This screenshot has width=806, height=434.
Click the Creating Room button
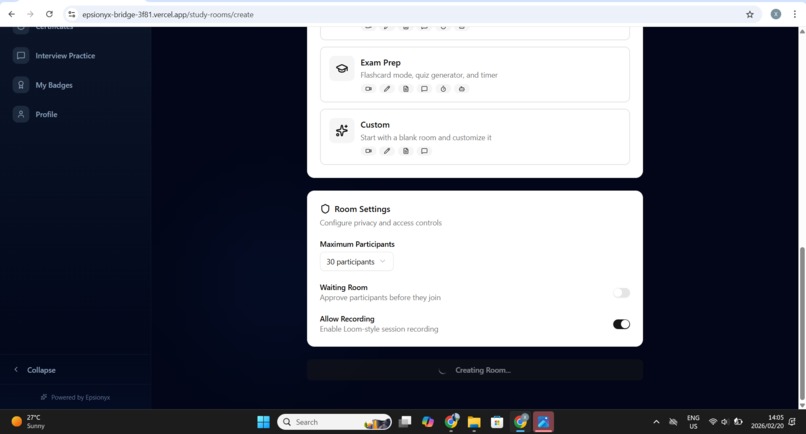[x=474, y=370]
